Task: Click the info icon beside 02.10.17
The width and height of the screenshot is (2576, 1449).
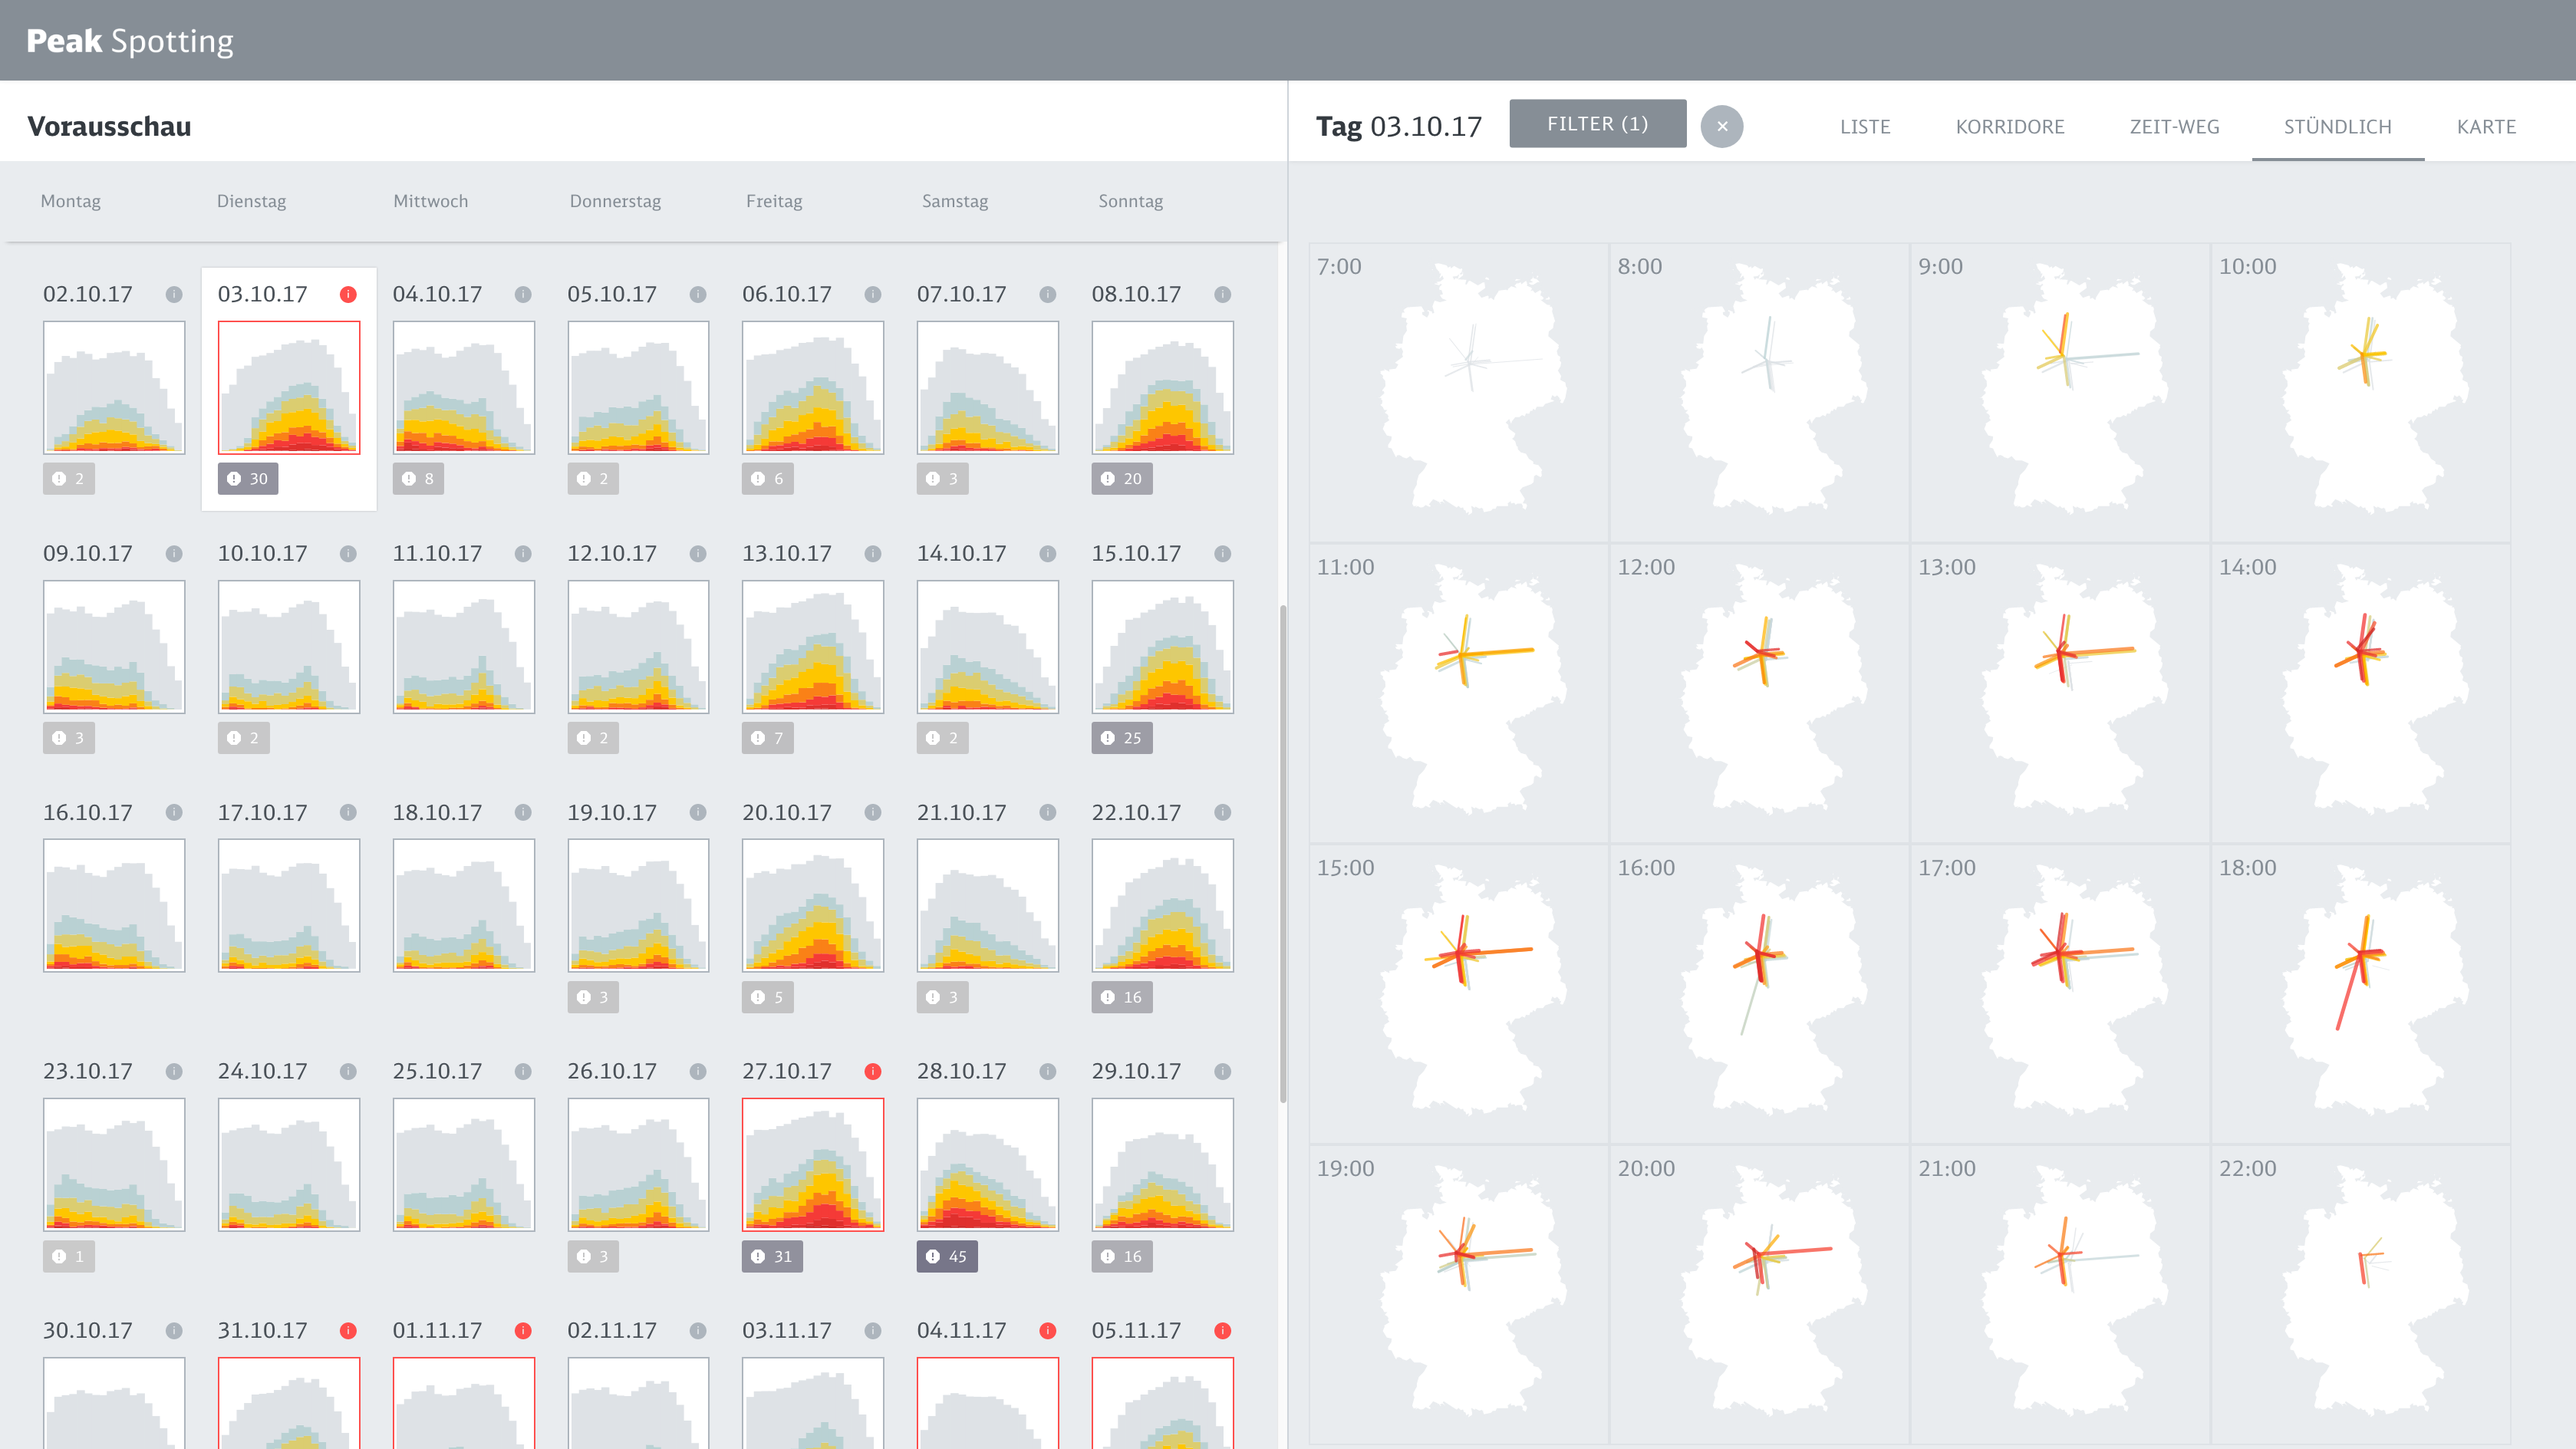Action: pos(174,294)
